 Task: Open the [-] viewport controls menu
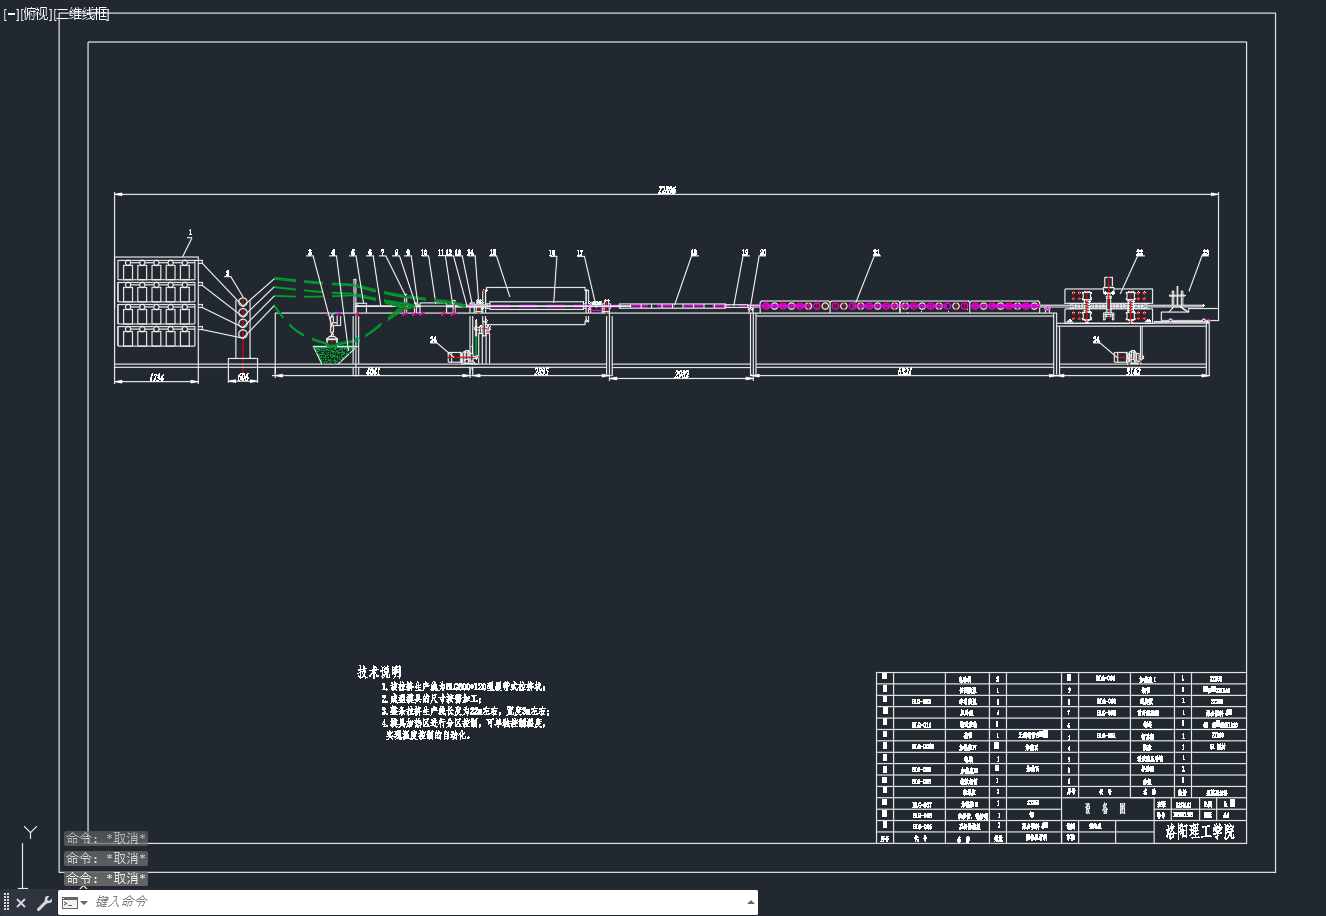[x=11, y=14]
